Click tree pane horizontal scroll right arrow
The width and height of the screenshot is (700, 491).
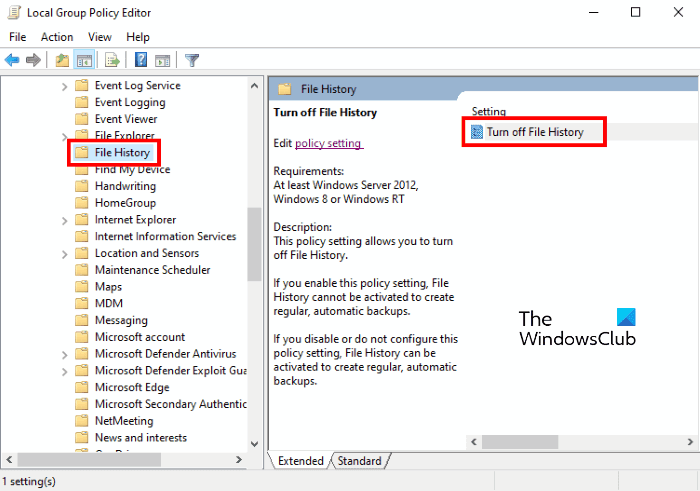(x=239, y=459)
